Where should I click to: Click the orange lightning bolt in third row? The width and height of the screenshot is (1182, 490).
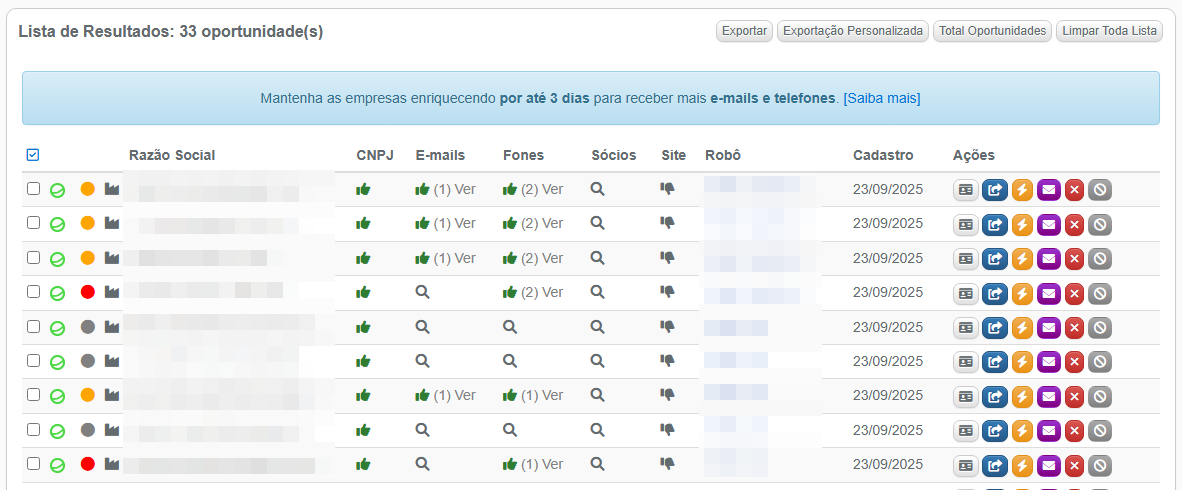(x=1022, y=258)
